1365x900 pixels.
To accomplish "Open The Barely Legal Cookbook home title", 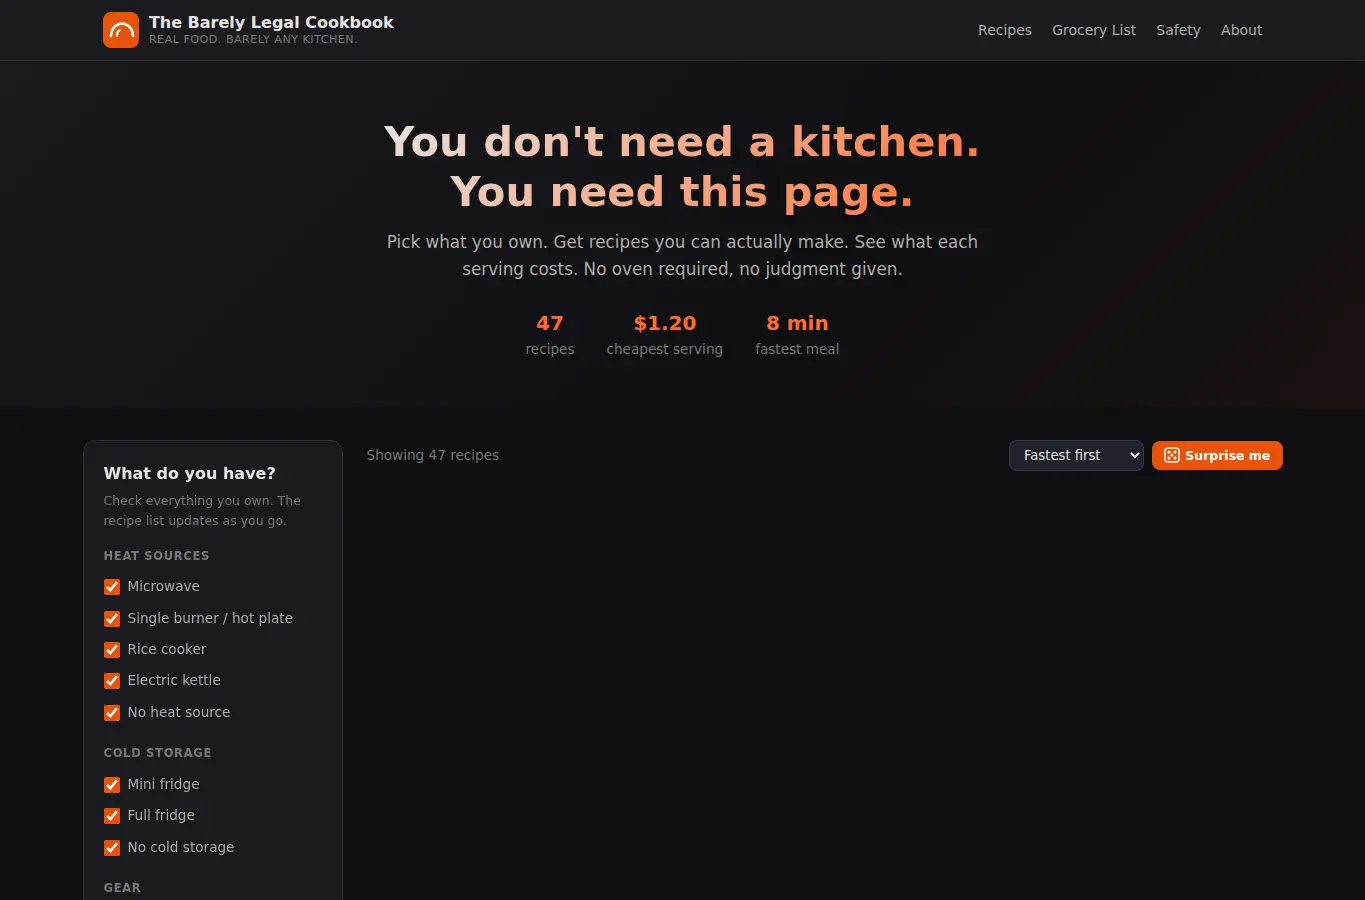I will point(271,22).
